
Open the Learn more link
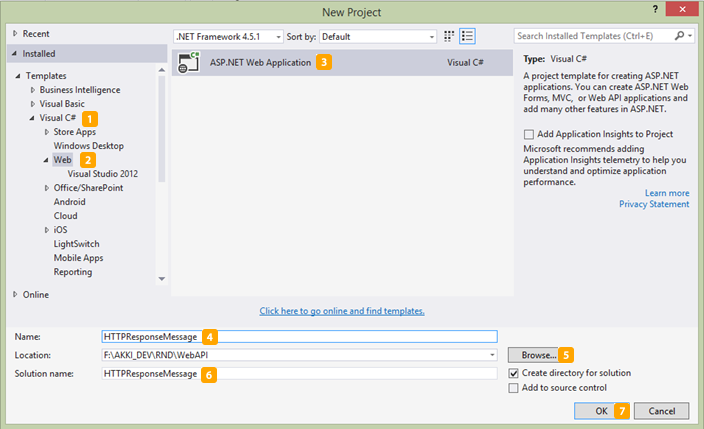point(667,193)
